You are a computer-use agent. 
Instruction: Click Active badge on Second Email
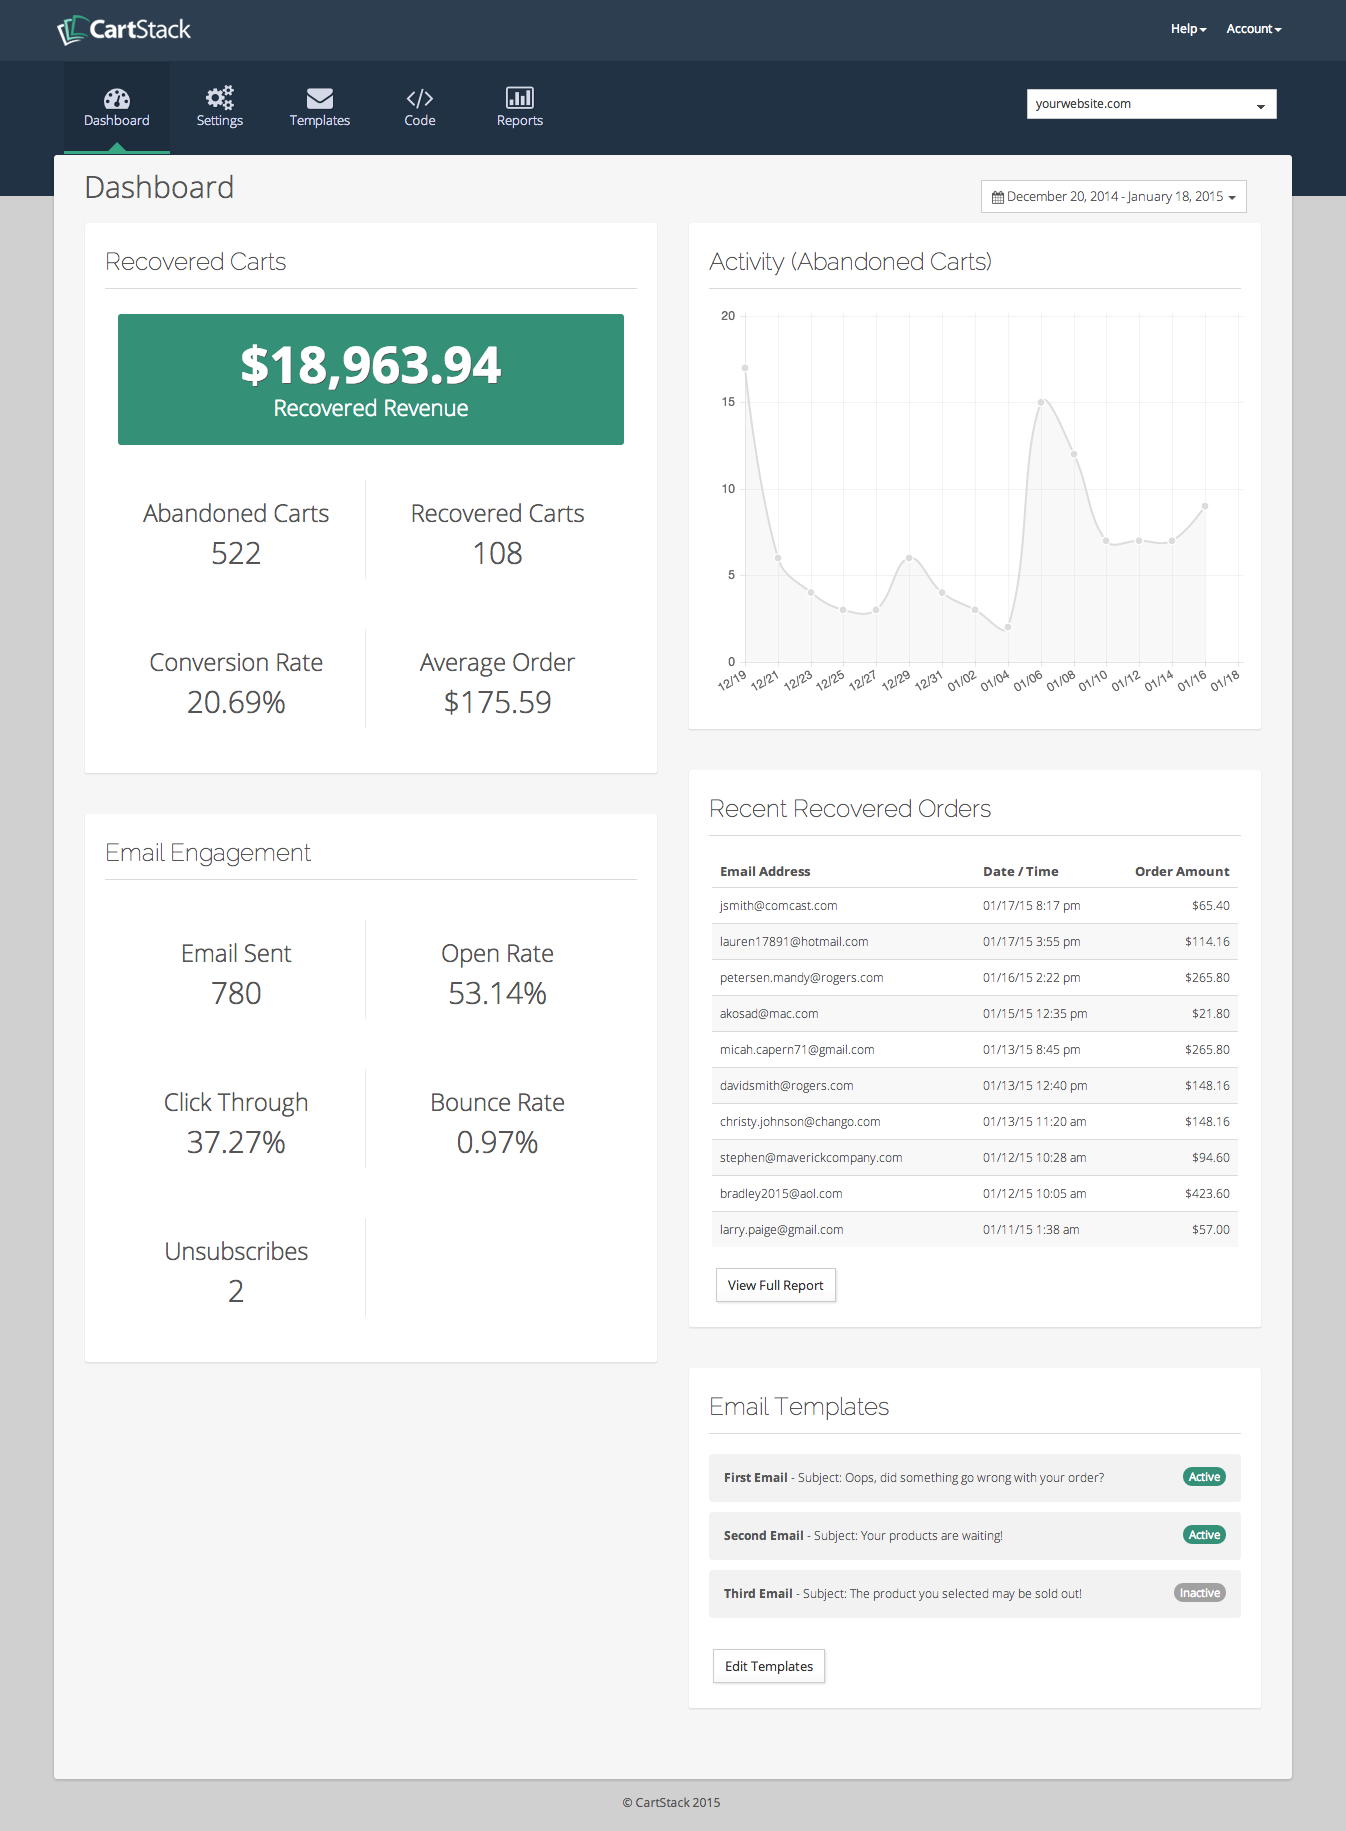tap(1204, 1535)
